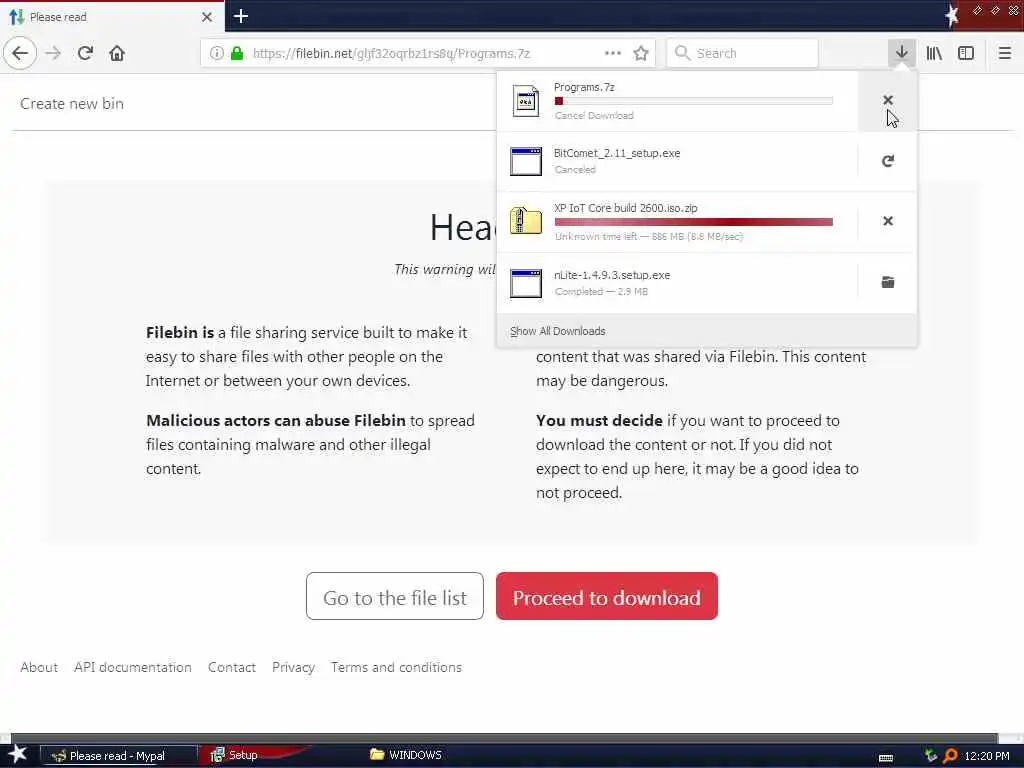Click the Programs.7z download progress bar
Image resolution: width=1024 pixels, height=768 pixels.
click(x=694, y=101)
